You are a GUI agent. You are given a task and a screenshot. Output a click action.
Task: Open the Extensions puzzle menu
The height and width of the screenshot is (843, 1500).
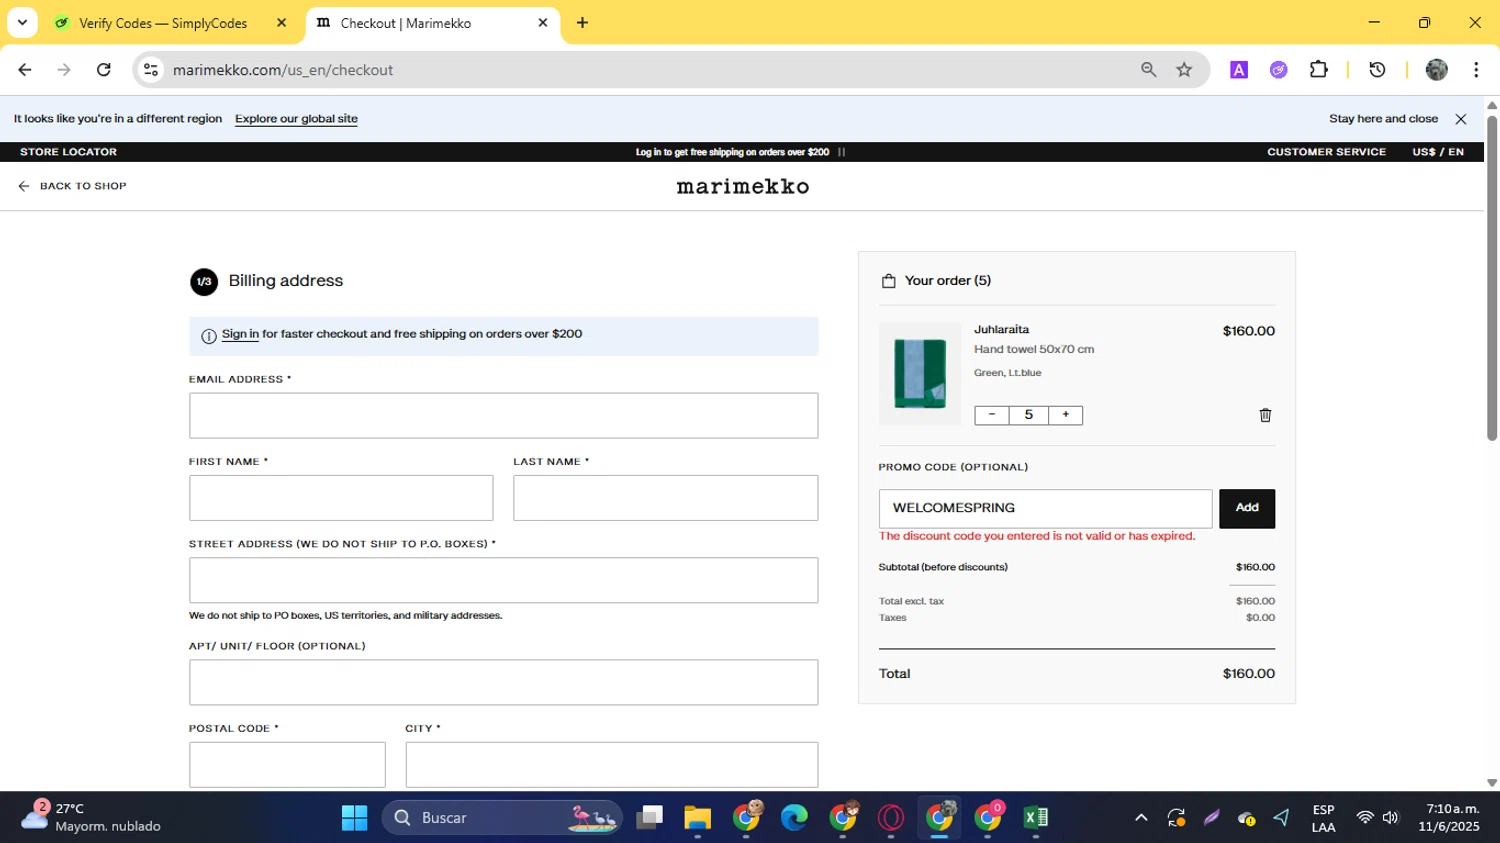click(x=1318, y=70)
